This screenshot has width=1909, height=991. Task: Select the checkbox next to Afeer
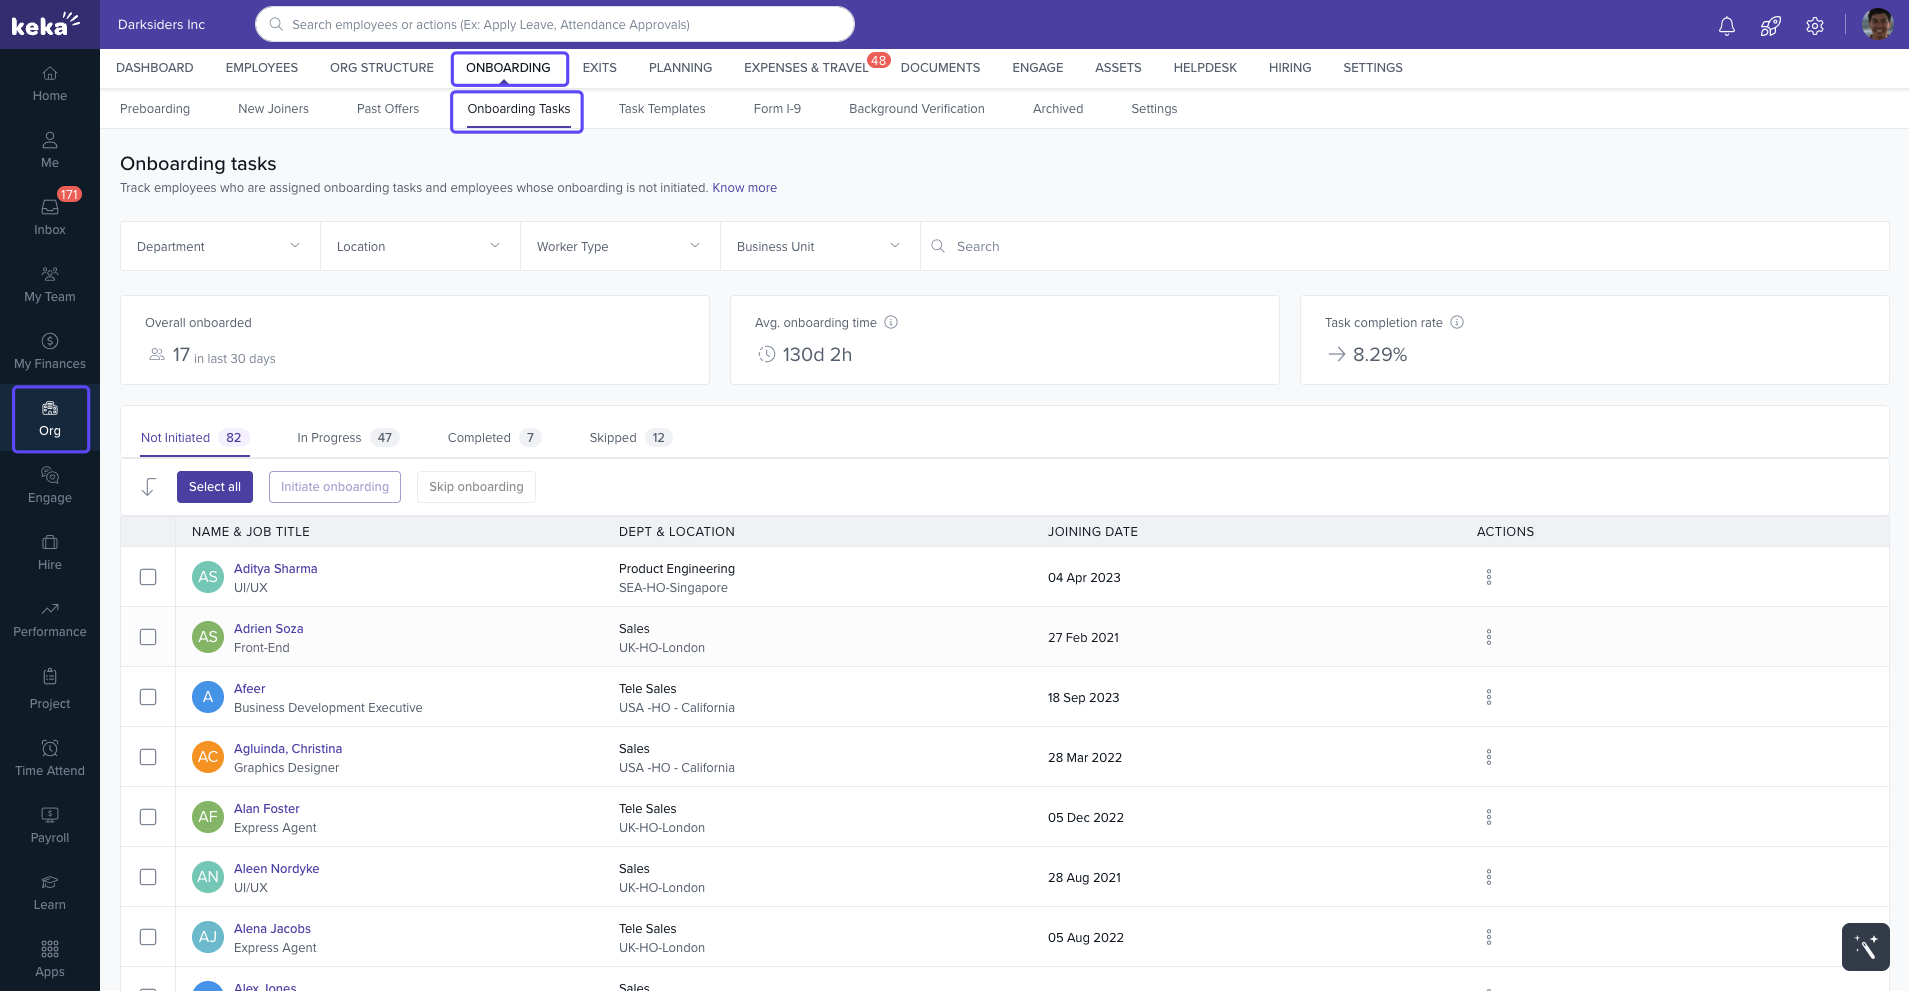point(148,697)
